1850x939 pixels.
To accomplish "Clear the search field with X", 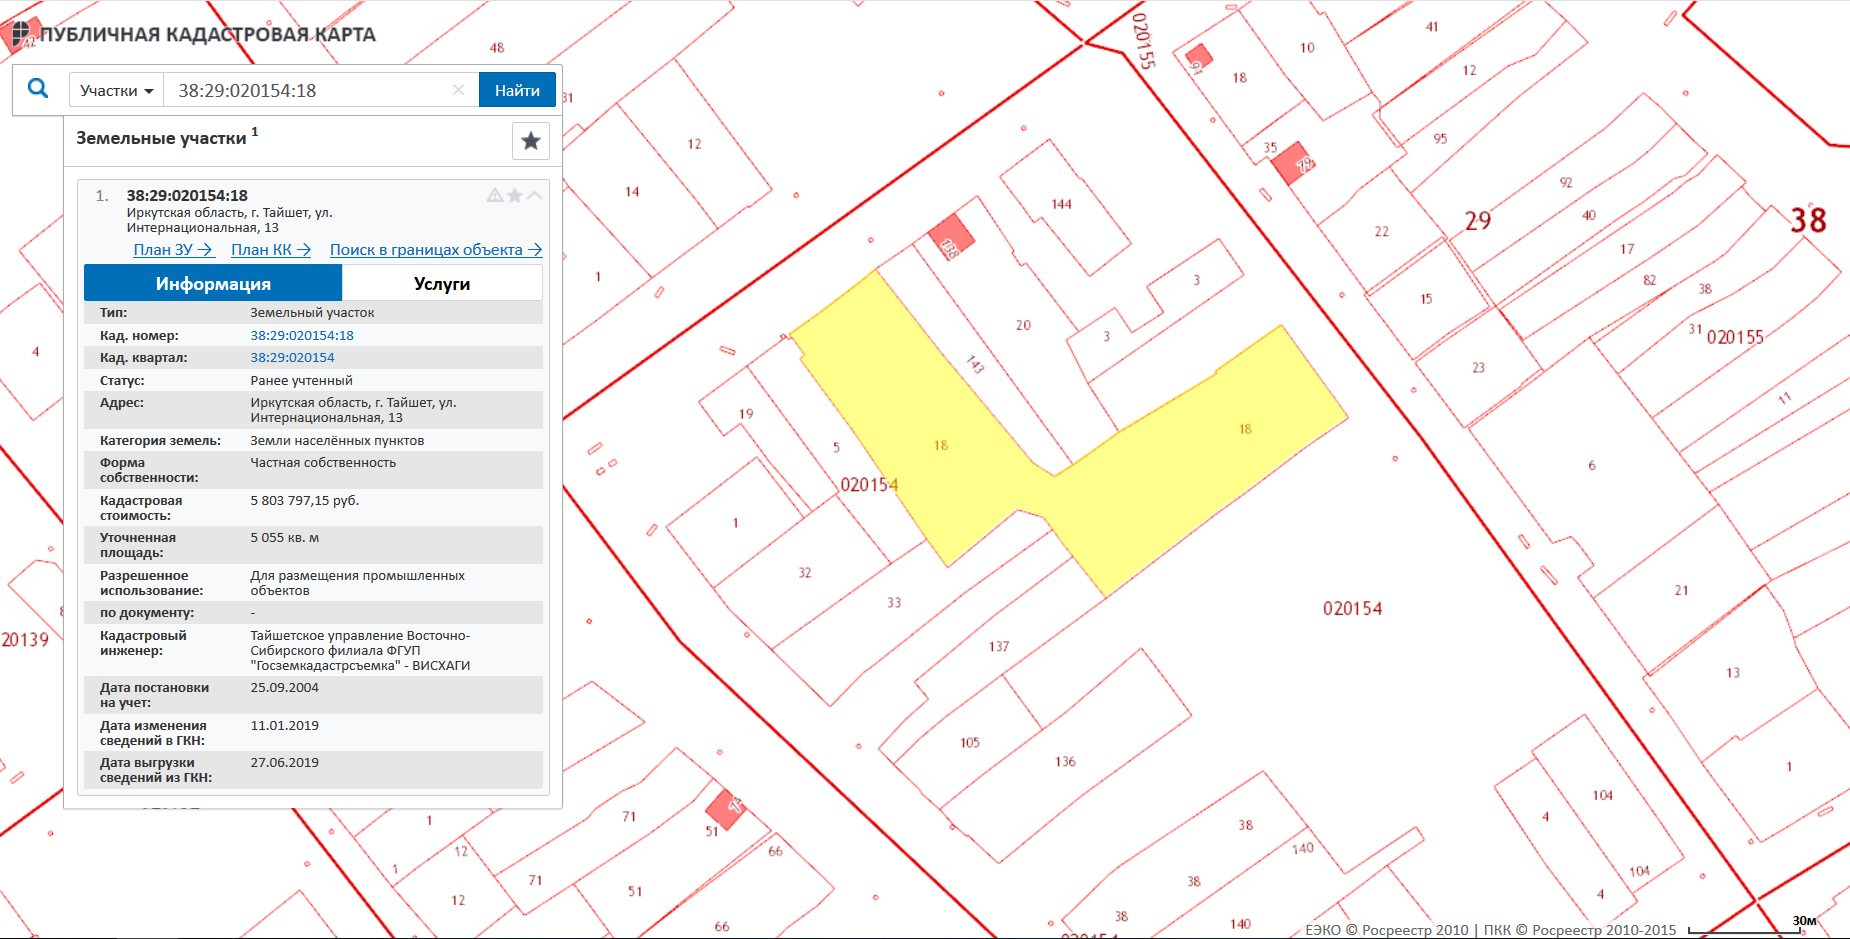I will (x=458, y=90).
